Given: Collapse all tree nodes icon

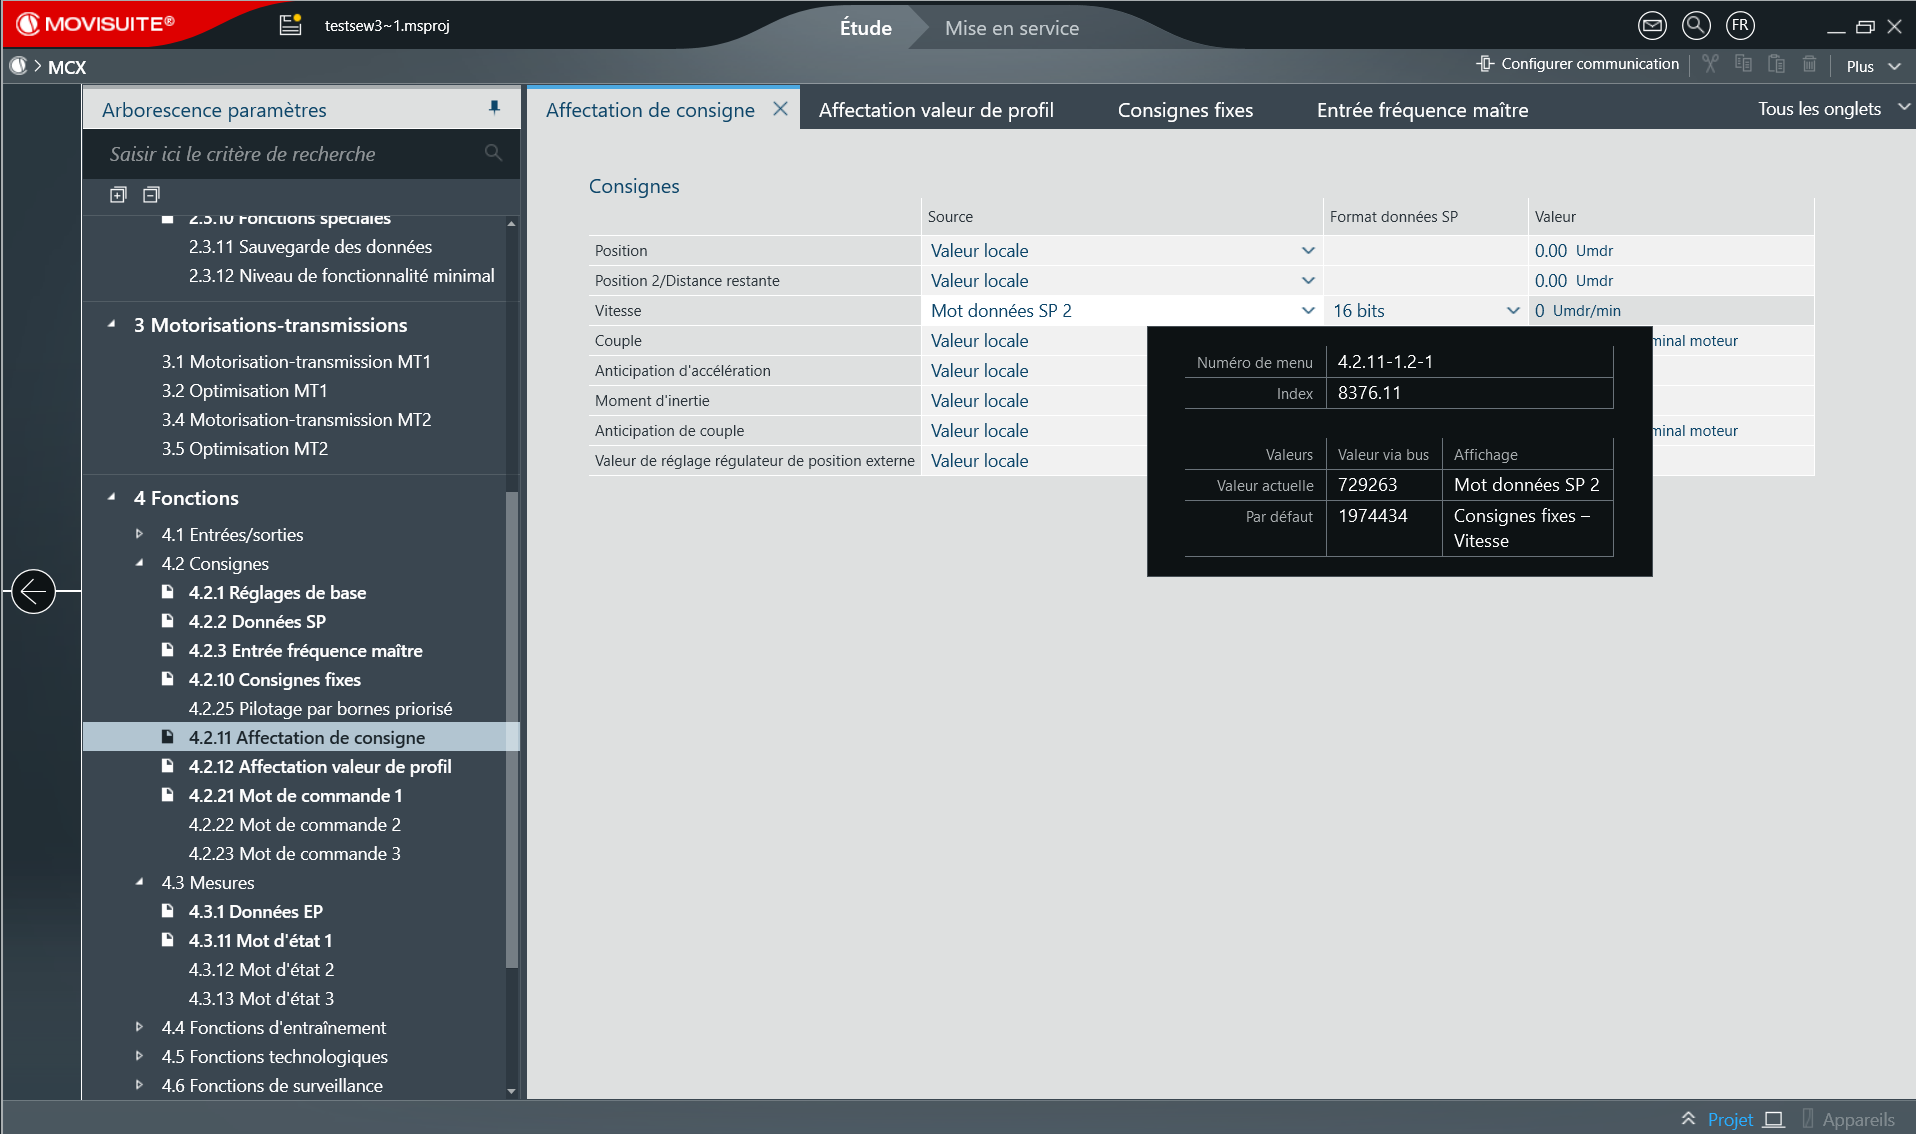Looking at the screenshot, I should (x=151, y=195).
